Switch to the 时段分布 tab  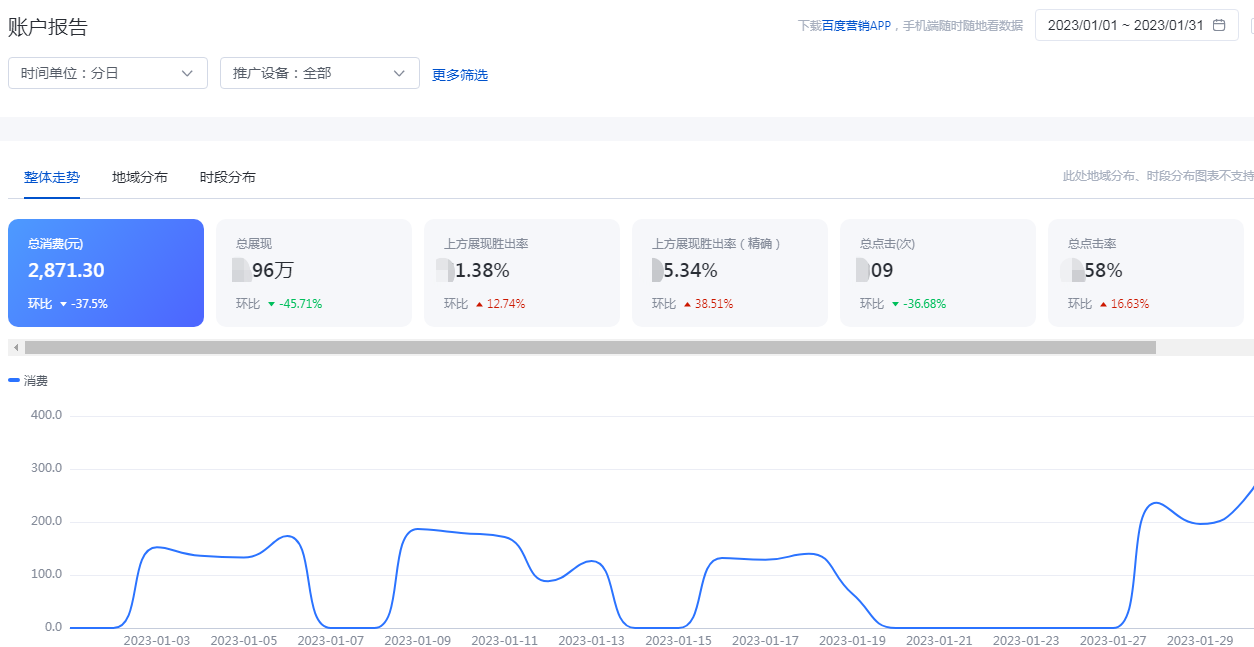point(228,177)
